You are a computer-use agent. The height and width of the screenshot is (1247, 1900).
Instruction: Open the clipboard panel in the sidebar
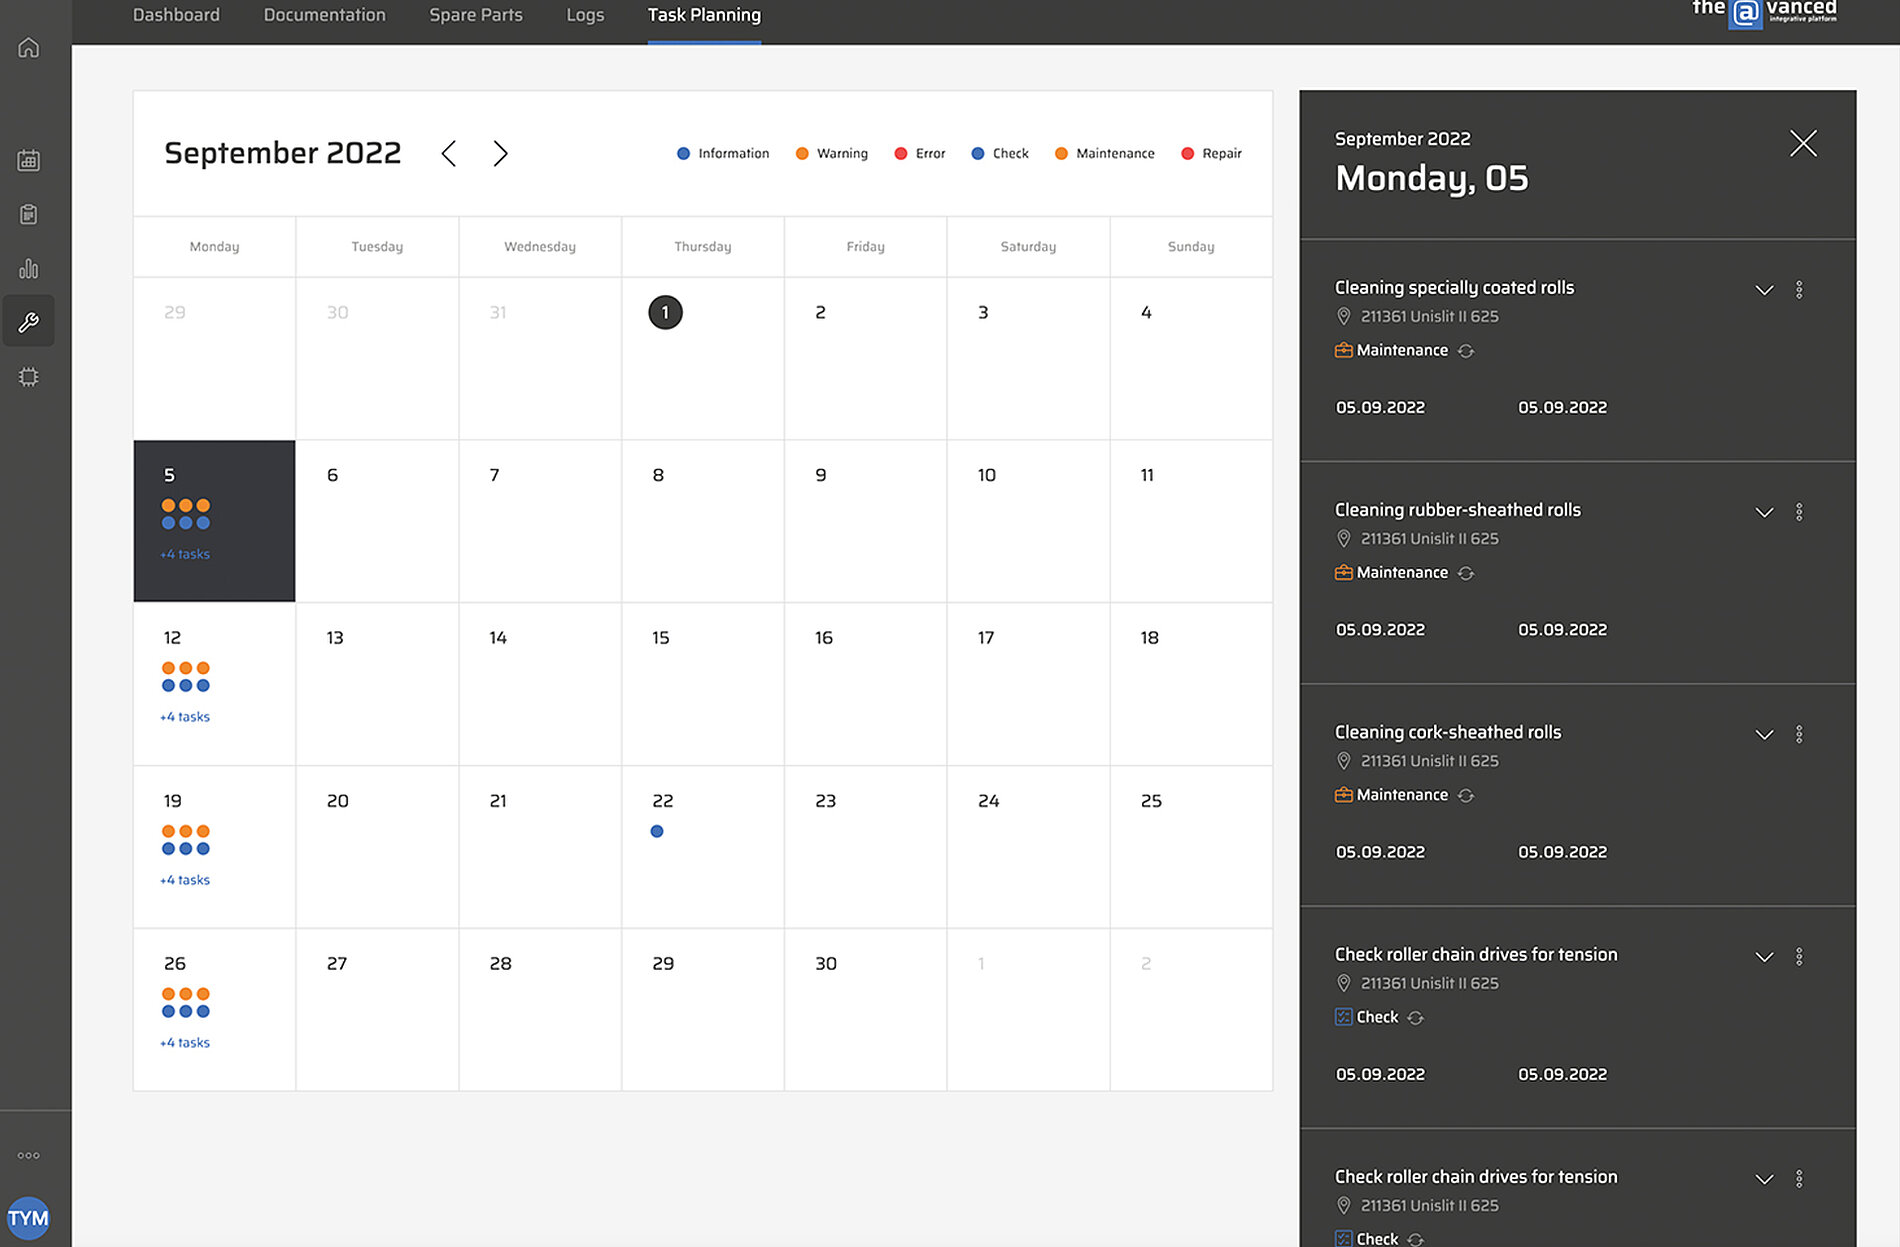[x=29, y=214]
